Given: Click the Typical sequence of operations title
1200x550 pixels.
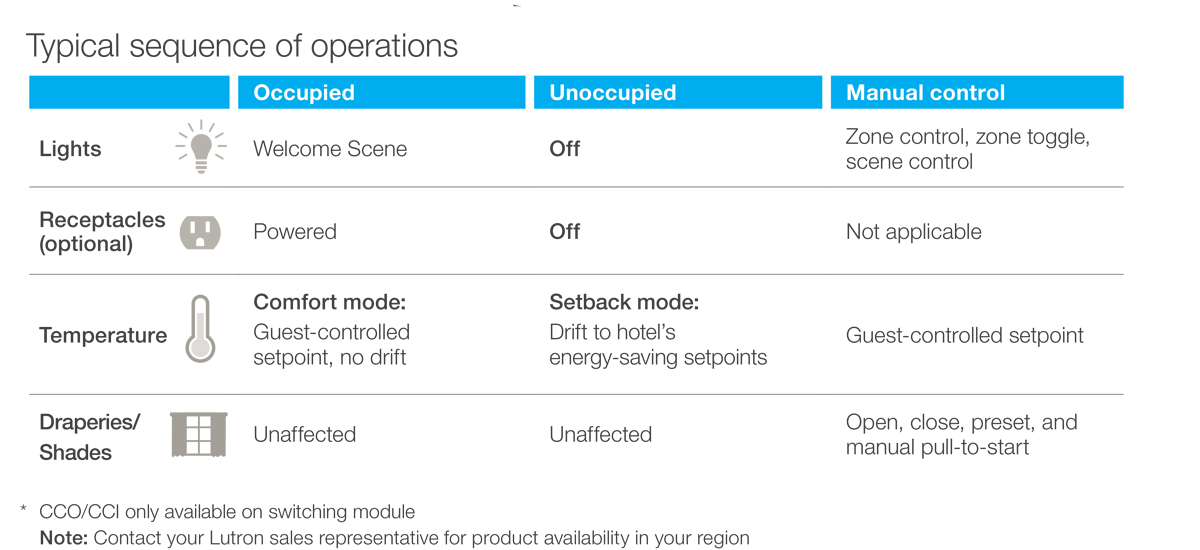Looking at the screenshot, I should tap(242, 46).
